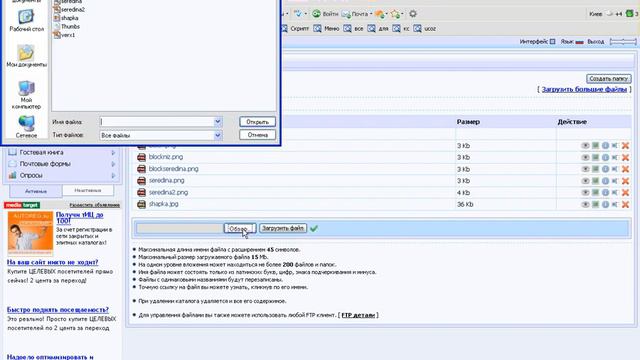Viewport: 640px width, 360px height.
Task: Adjust the width slider next to Выход
Action: (x=623, y=42)
